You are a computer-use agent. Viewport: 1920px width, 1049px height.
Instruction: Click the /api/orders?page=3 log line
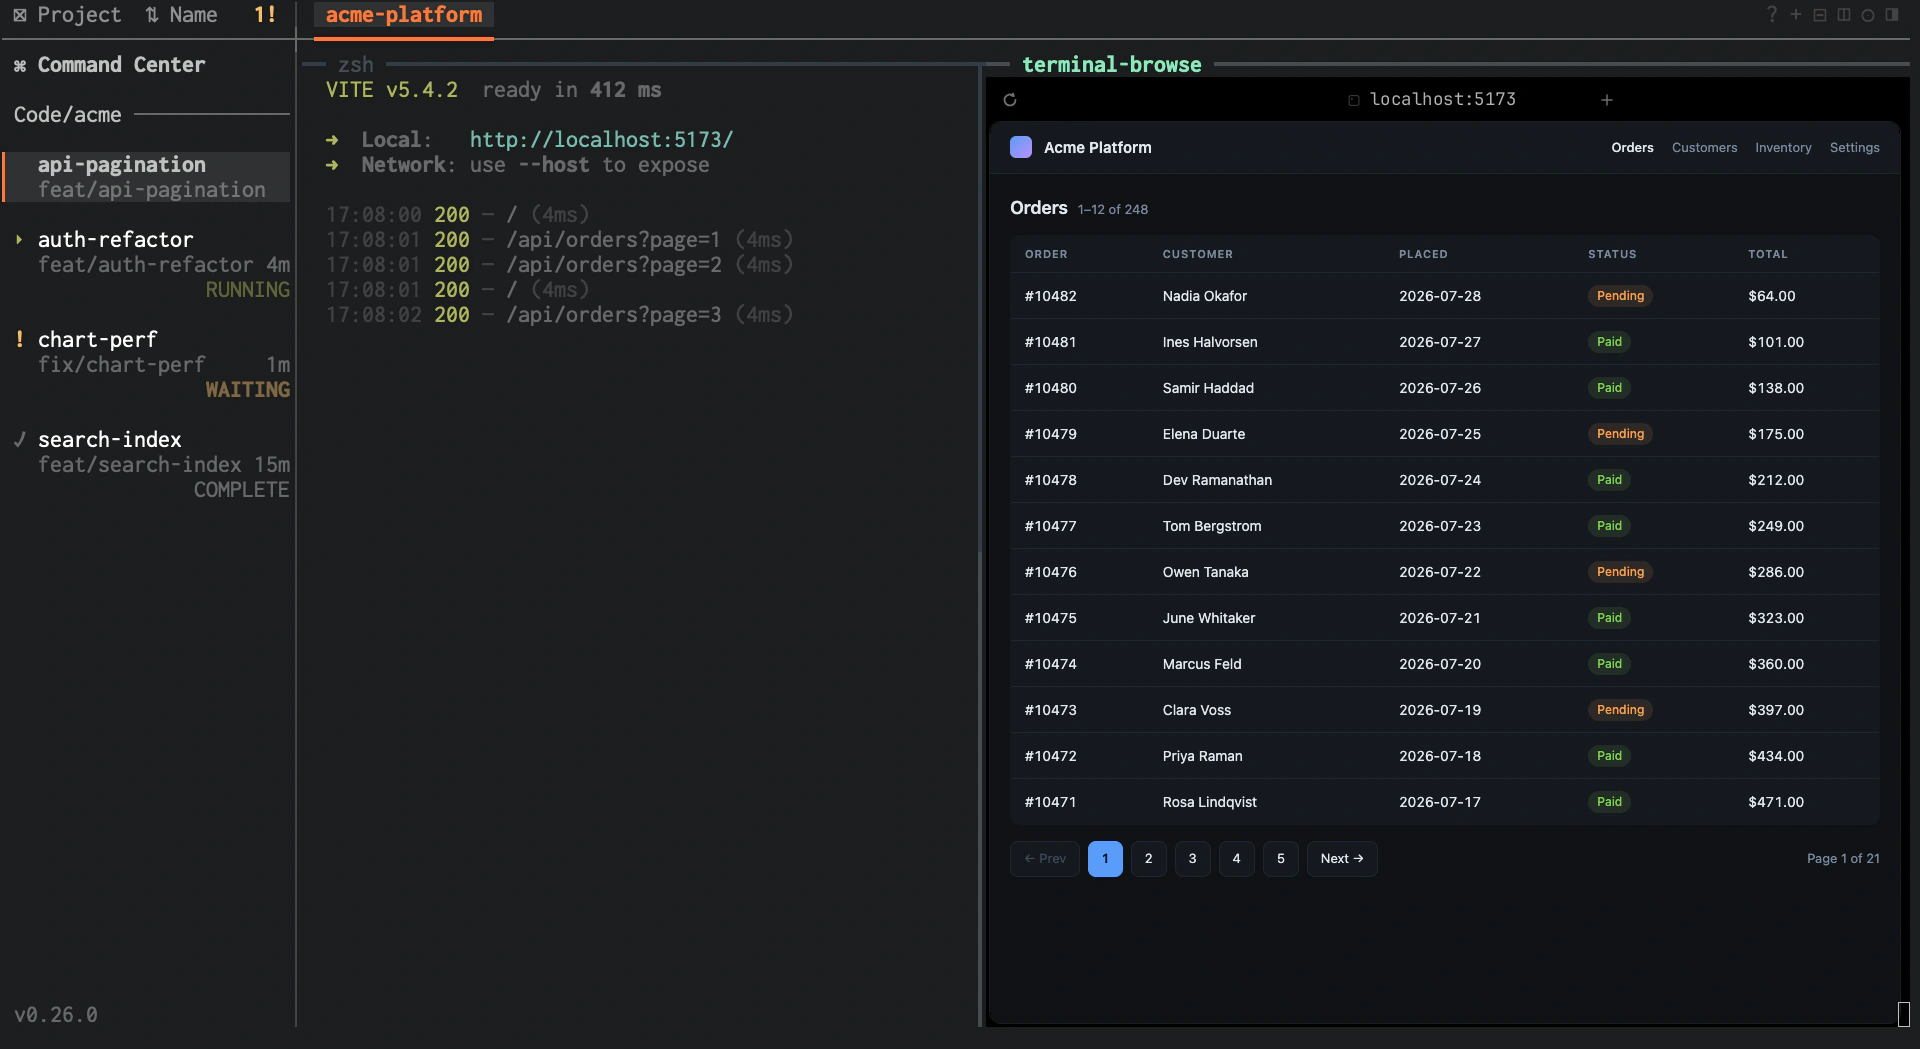pyautogui.click(x=560, y=315)
